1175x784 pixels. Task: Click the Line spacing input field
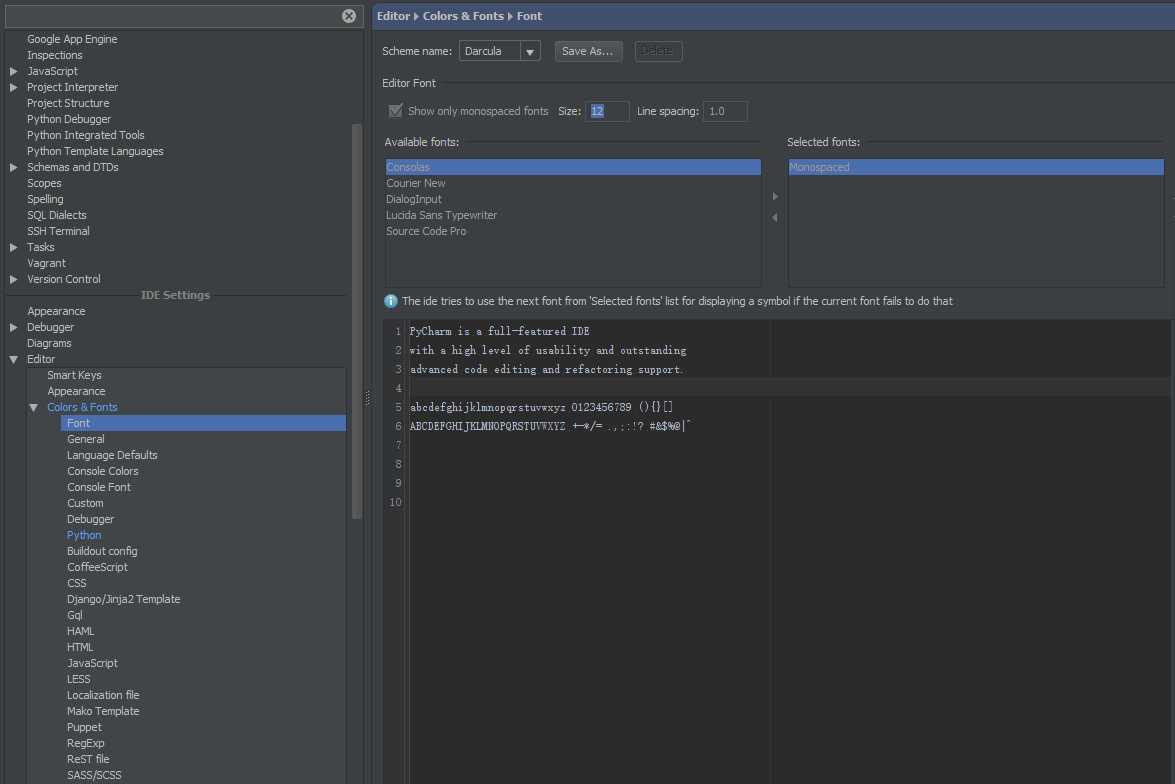click(725, 111)
